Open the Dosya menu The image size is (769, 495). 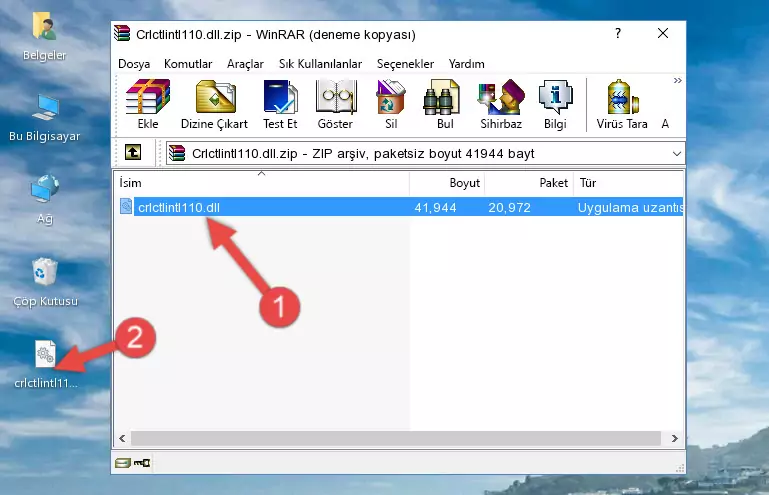pyautogui.click(x=134, y=64)
